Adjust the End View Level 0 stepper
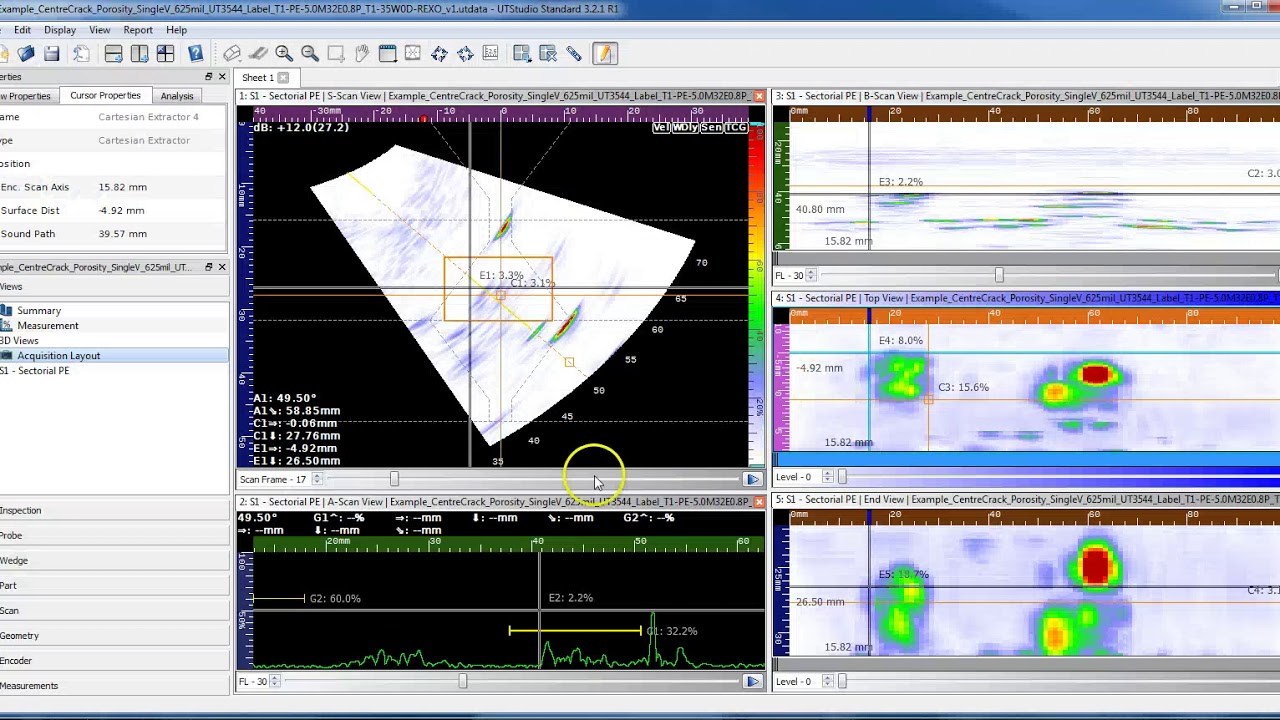This screenshot has width=1280, height=720. pyautogui.click(x=827, y=681)
